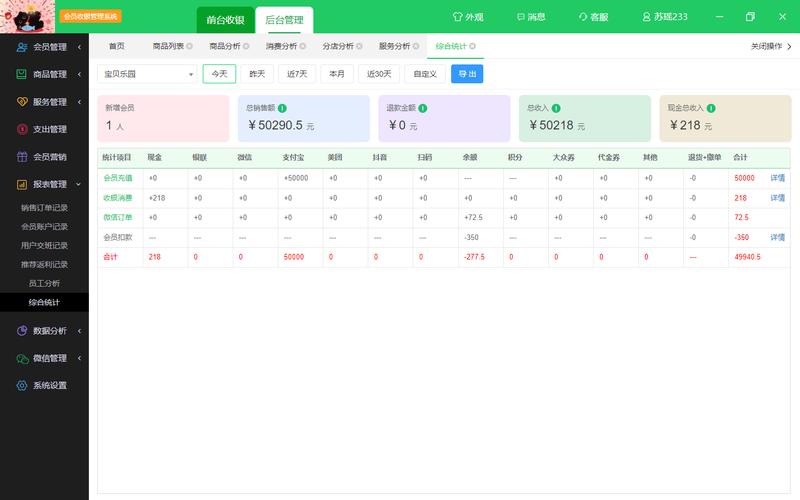Screen dimensions: 800x500
Task: Click the info icon beside 现金总收入
Action: coord(711,108)
